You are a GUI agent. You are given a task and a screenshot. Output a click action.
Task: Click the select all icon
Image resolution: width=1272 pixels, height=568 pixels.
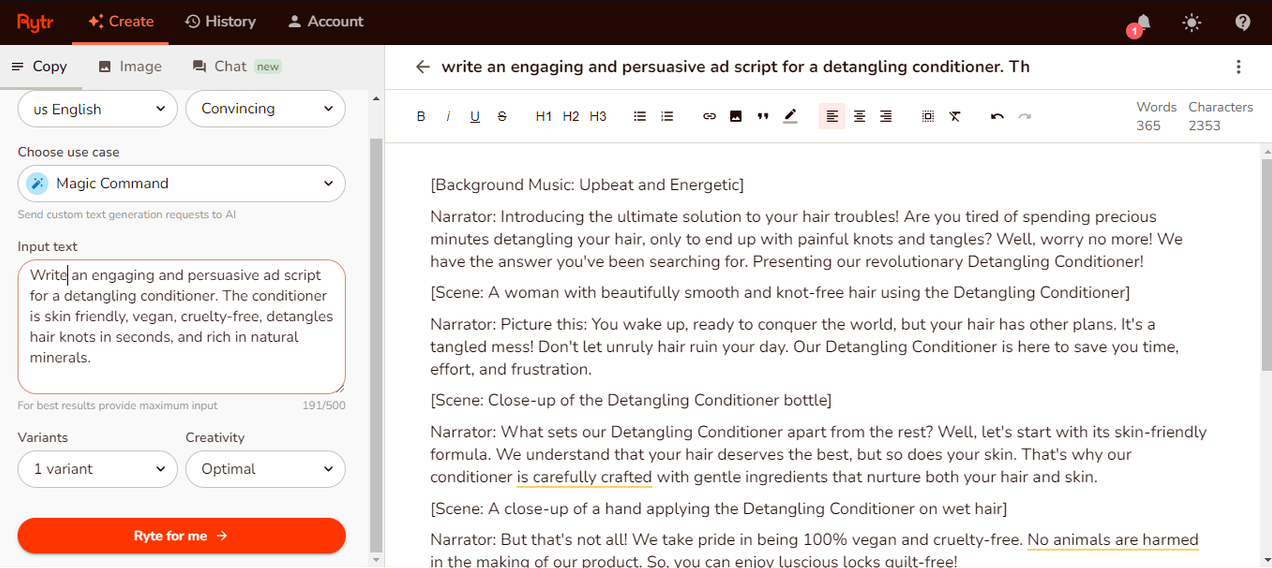coord(928,116)
